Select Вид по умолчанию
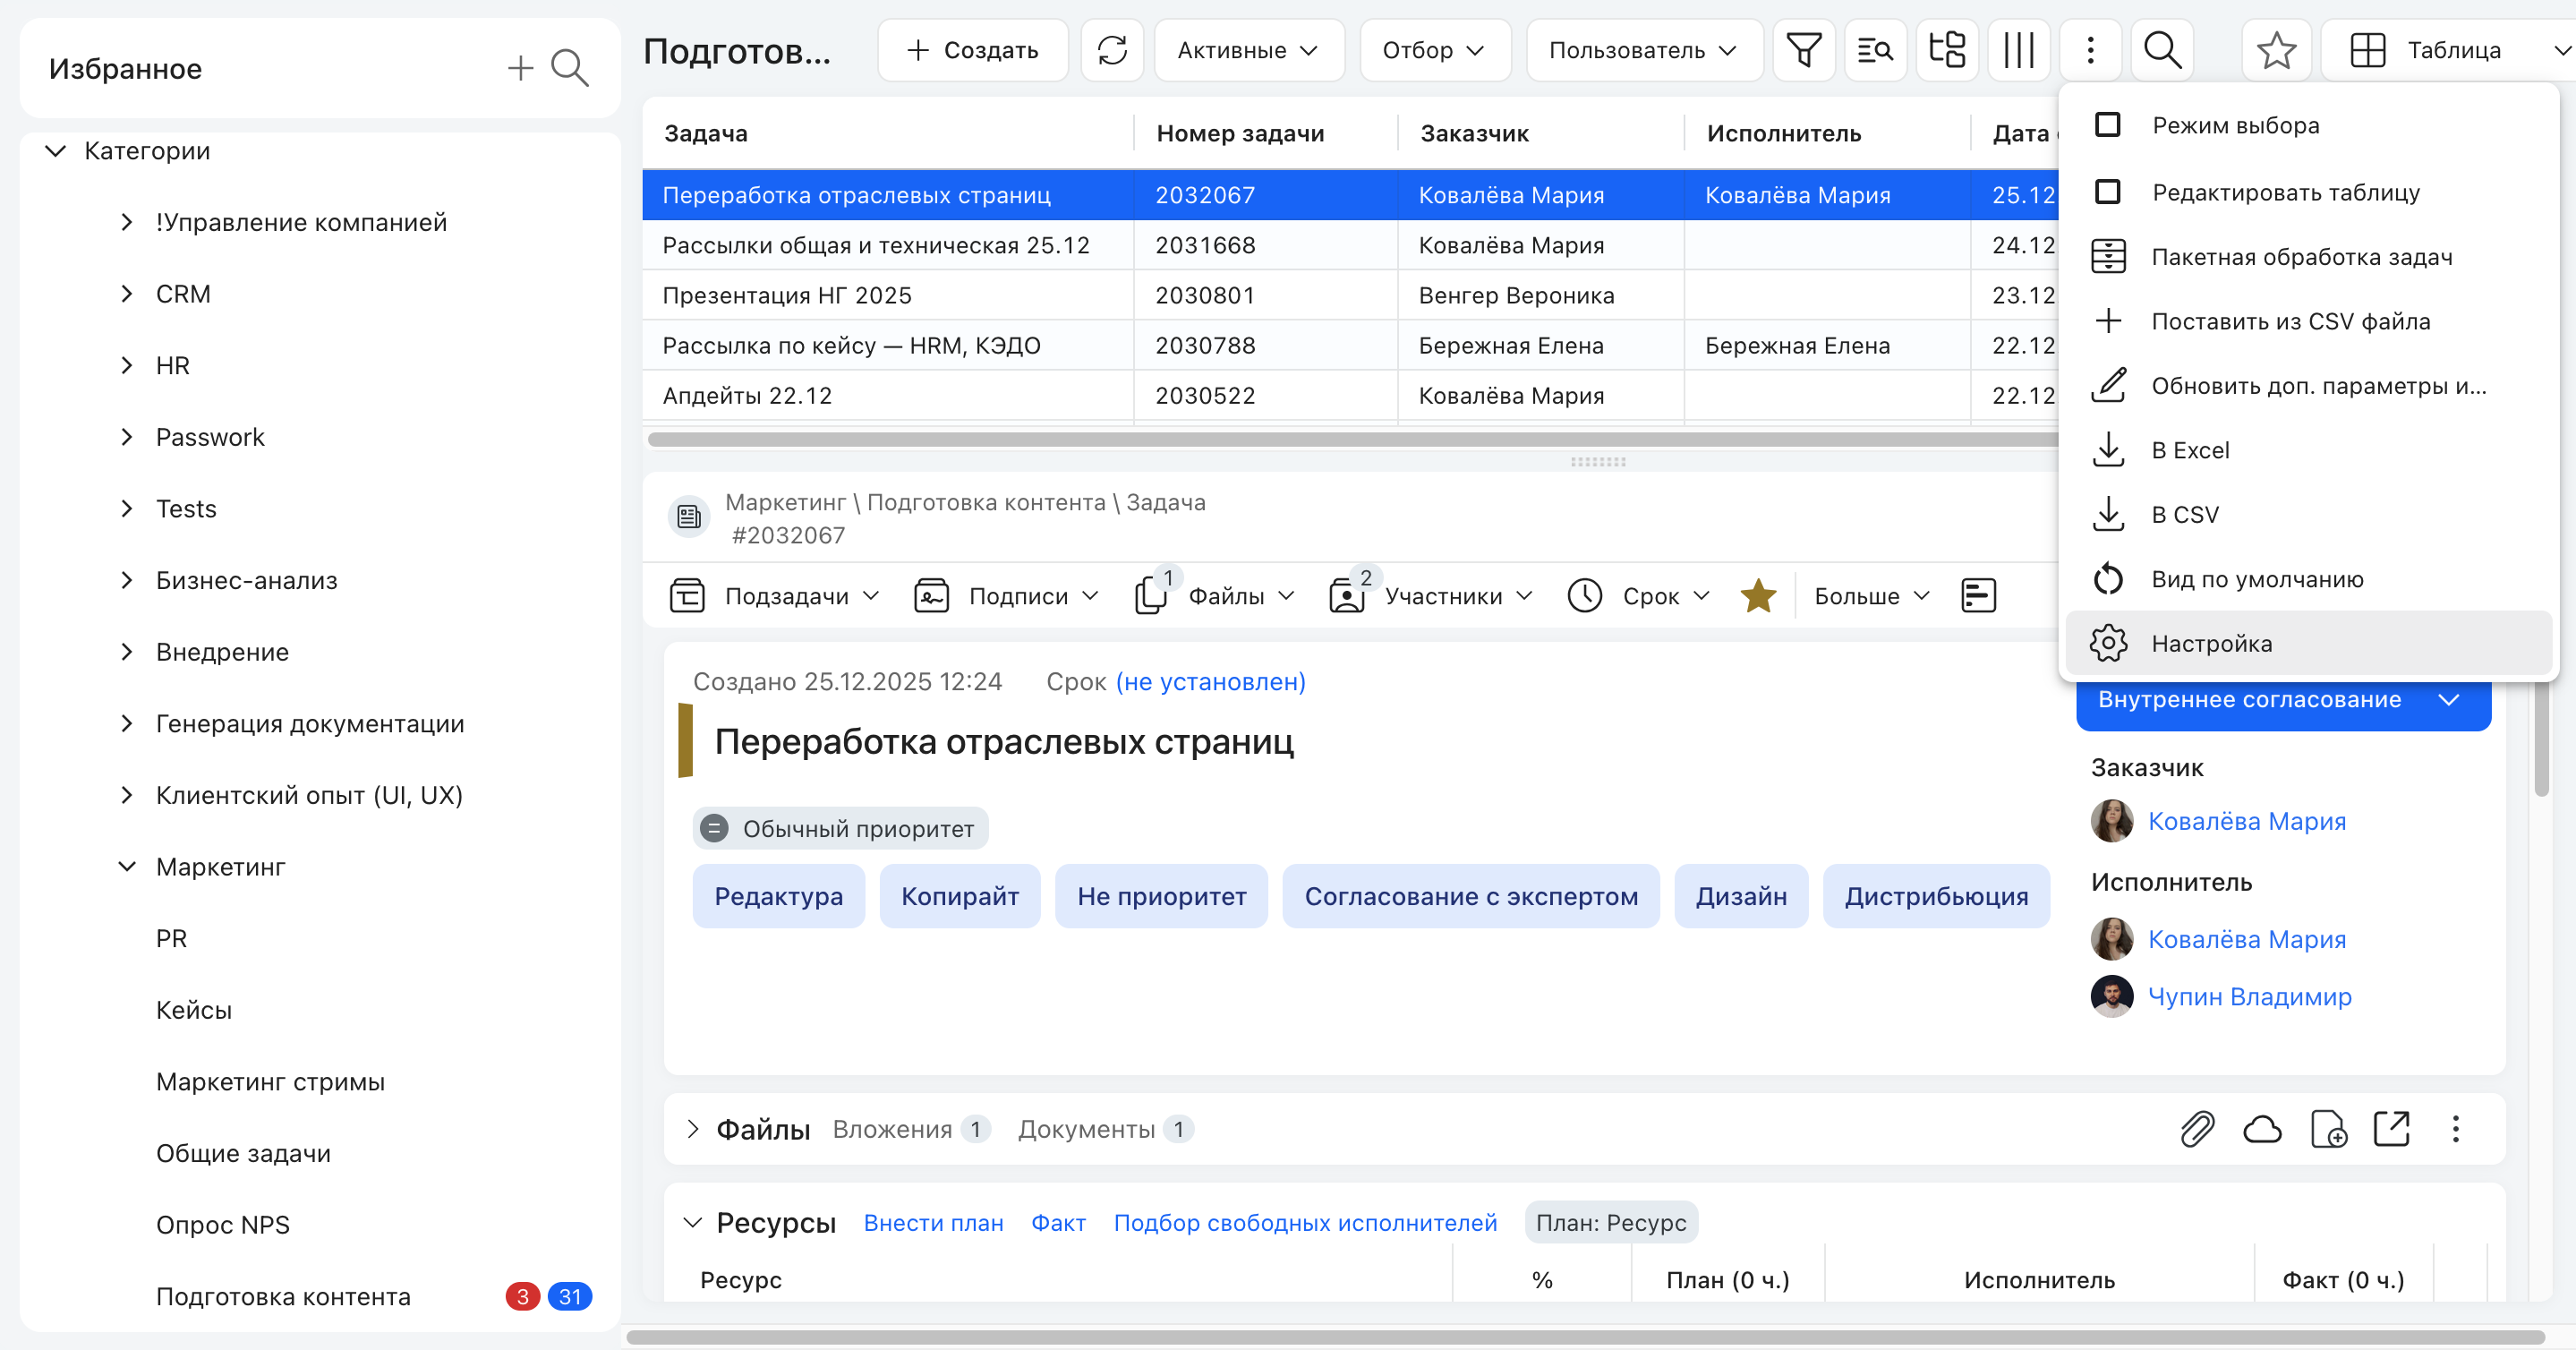 (x=2308, y=579)
